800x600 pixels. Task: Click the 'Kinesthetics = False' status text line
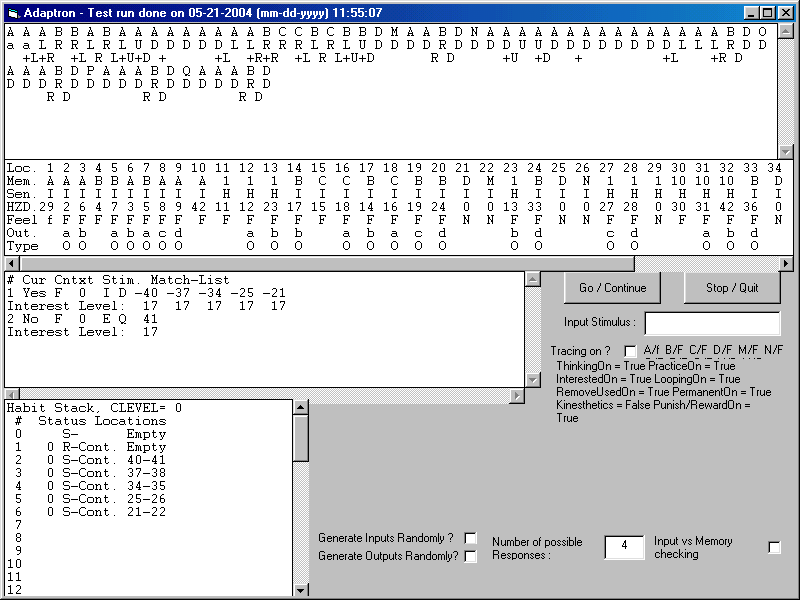click(653, 405)
